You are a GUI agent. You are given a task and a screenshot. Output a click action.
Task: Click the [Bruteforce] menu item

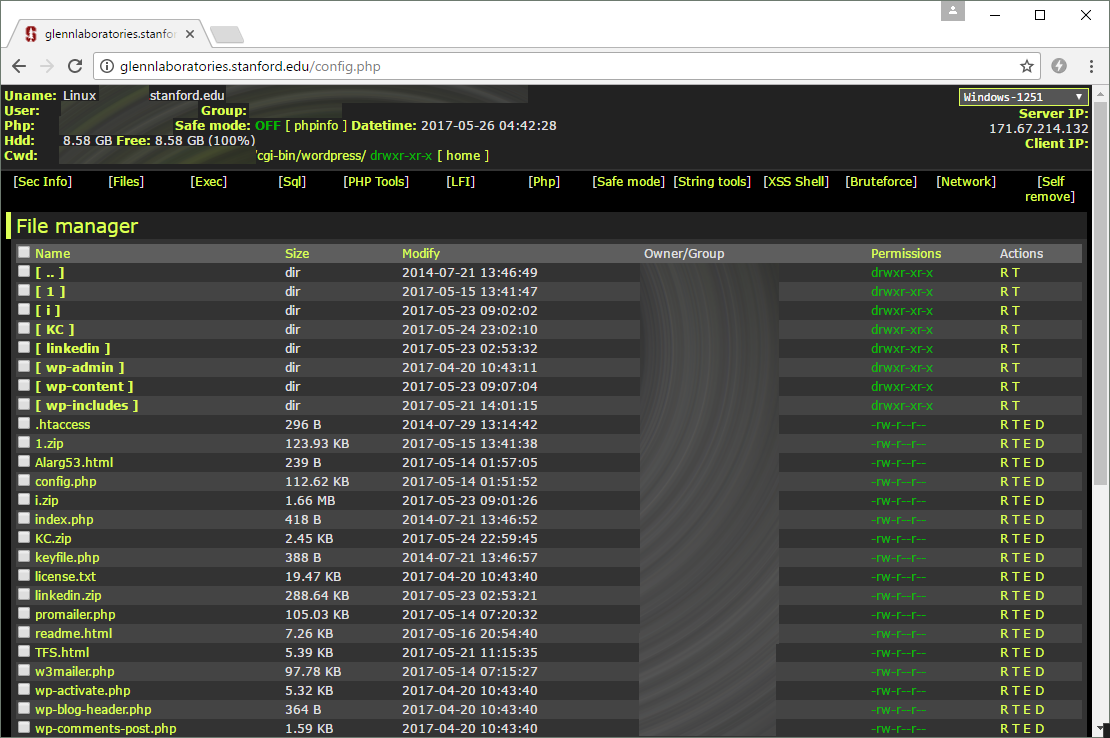coord(881,181)
